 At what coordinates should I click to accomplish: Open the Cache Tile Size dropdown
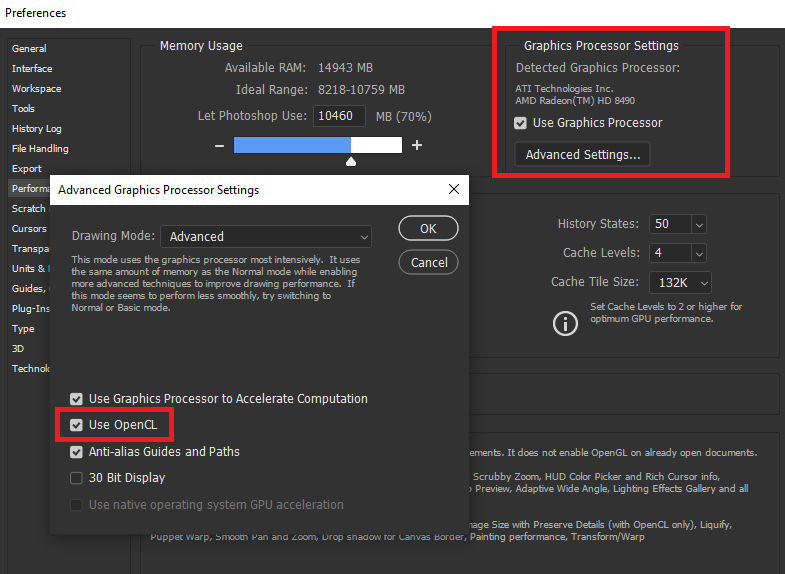tap(680, 283)
